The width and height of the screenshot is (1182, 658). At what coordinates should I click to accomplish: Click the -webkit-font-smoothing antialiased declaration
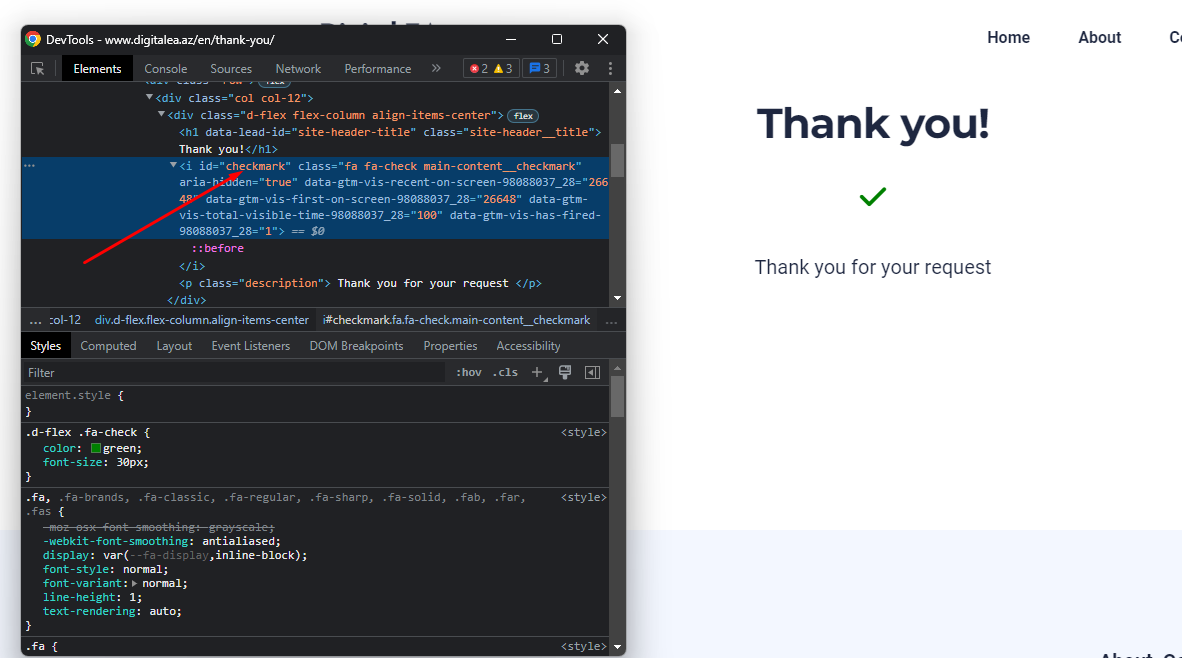tap(161, 541)
